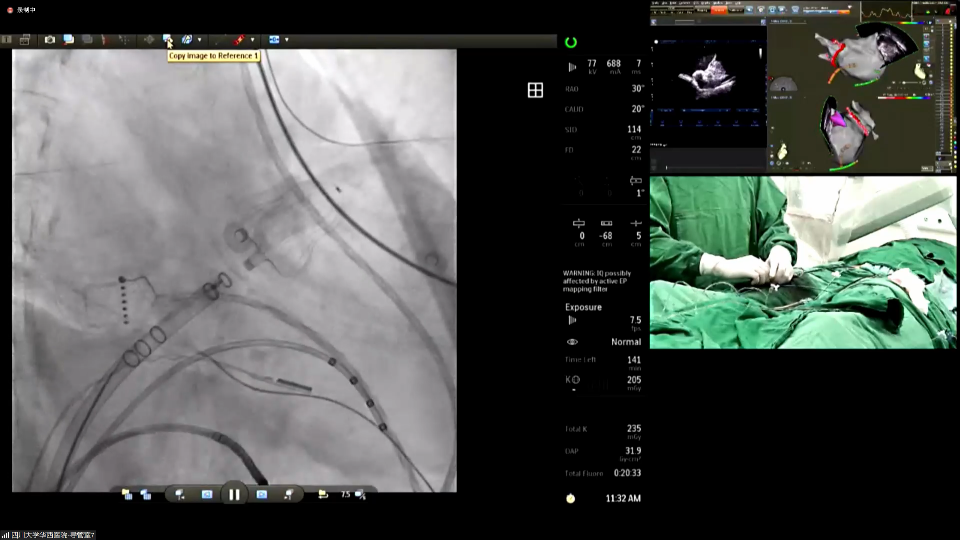Step to the previous image frame
The width and height of the screenshot is (960, 540).
[207, 494]
